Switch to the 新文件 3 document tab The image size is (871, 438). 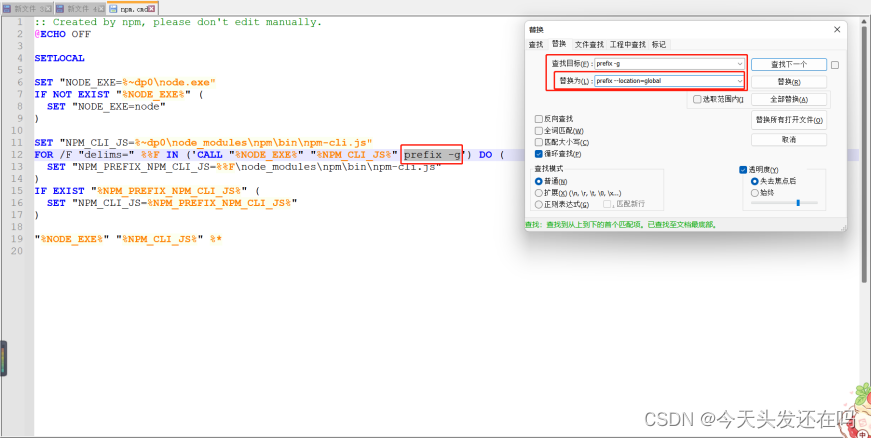[x=28, y=9]
